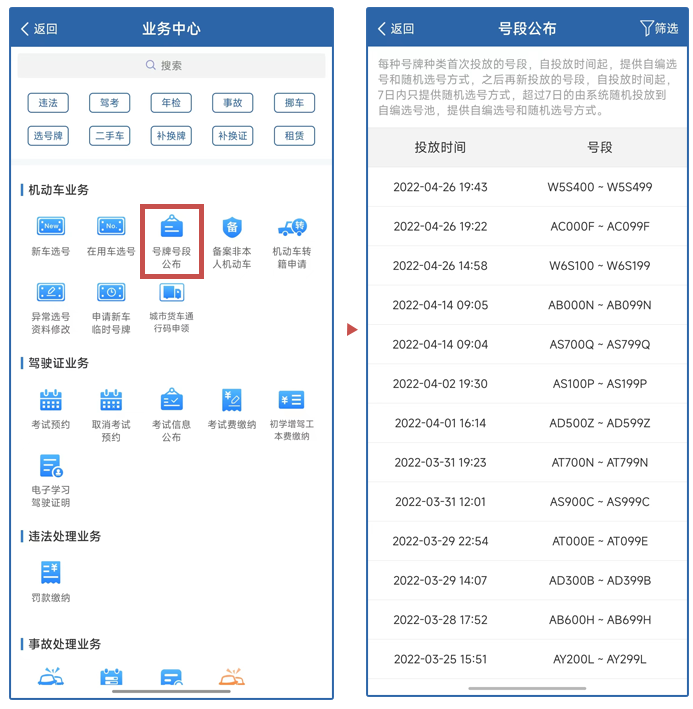Select row W6S100 ~ W6S199
This screenshot has height=709, width=693.
[x=528, y=266]
